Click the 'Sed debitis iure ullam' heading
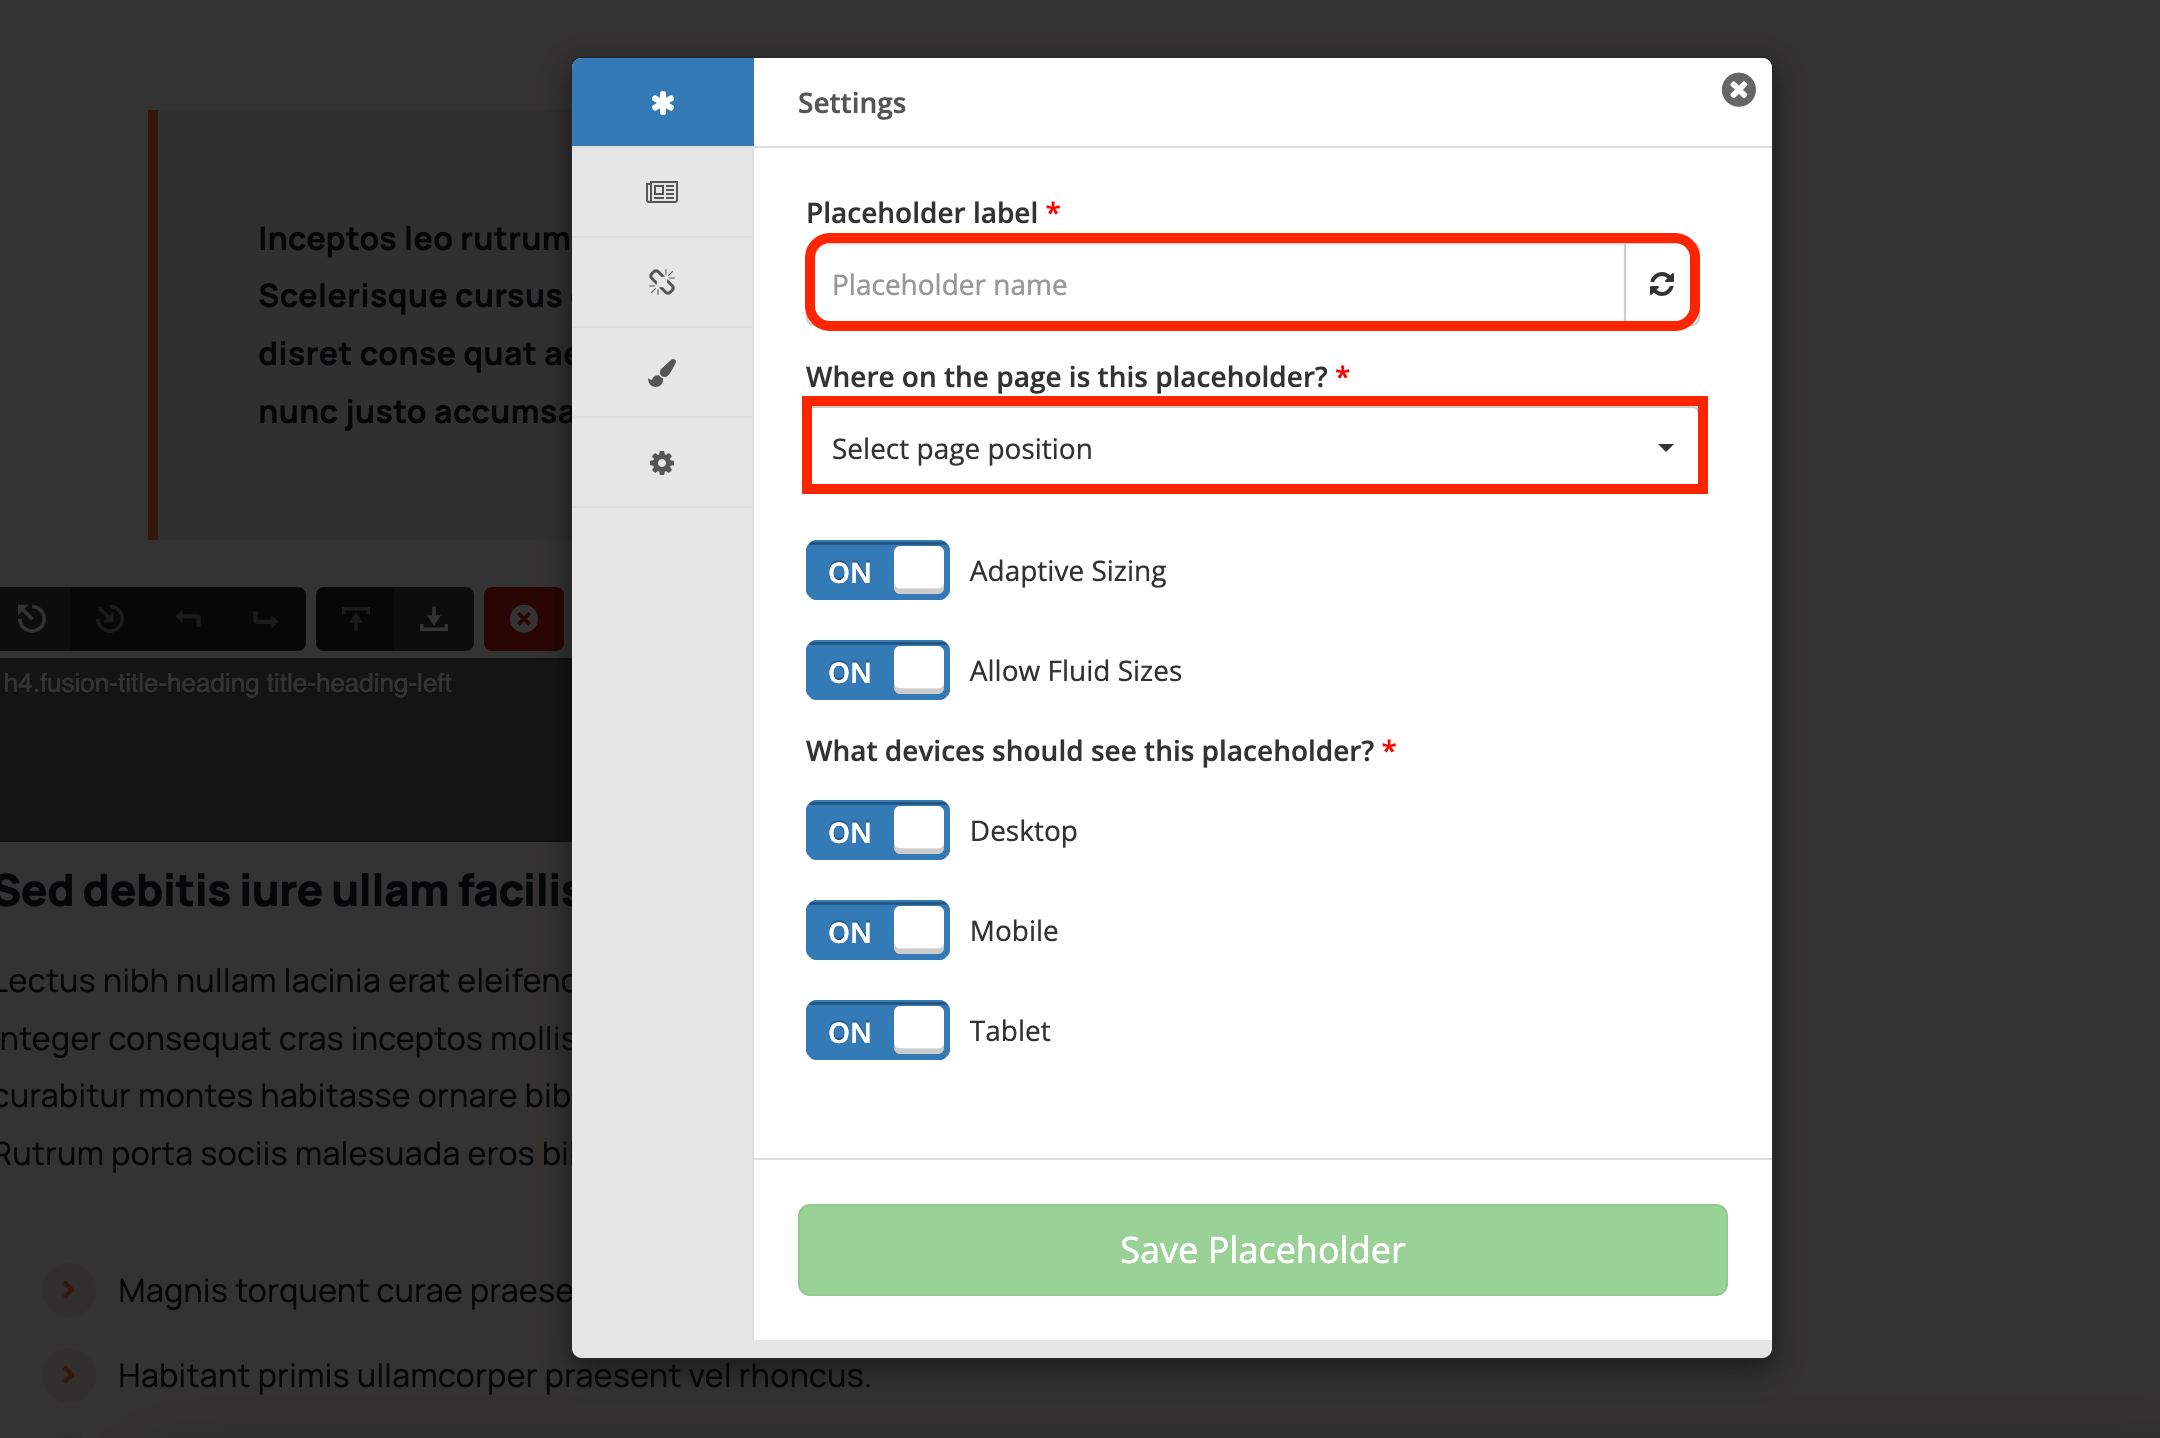The width and height of the screenshot is (2160, 1438). [286, 890]
